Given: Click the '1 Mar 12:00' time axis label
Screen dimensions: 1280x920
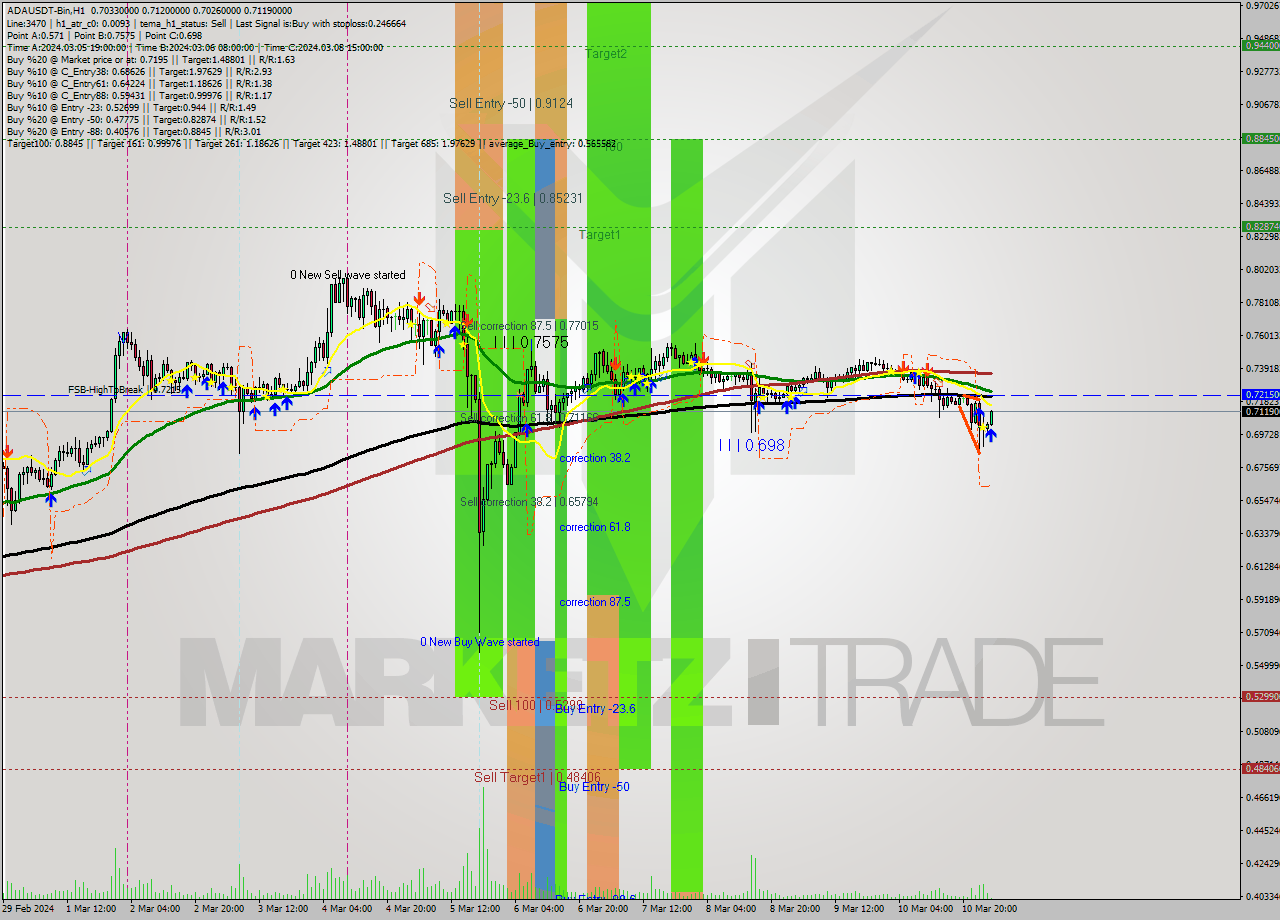Looking at the screenshot, I should [x=91, y=908].
